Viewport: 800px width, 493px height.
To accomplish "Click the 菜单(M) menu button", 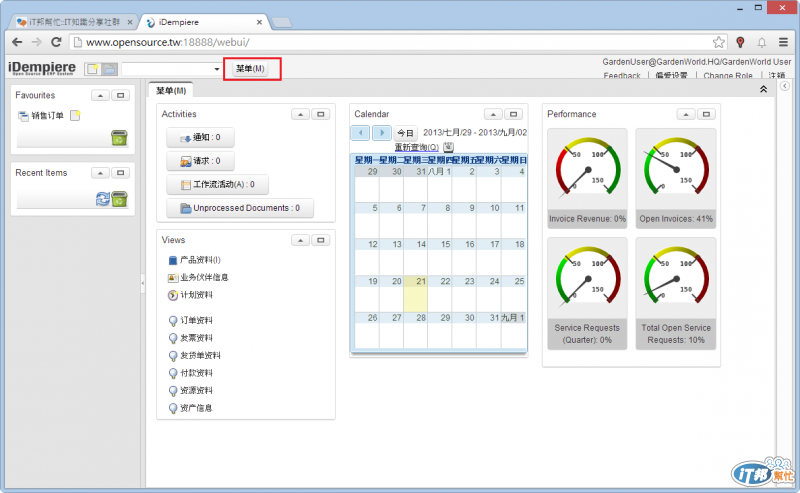I will (x=250, y=68).
